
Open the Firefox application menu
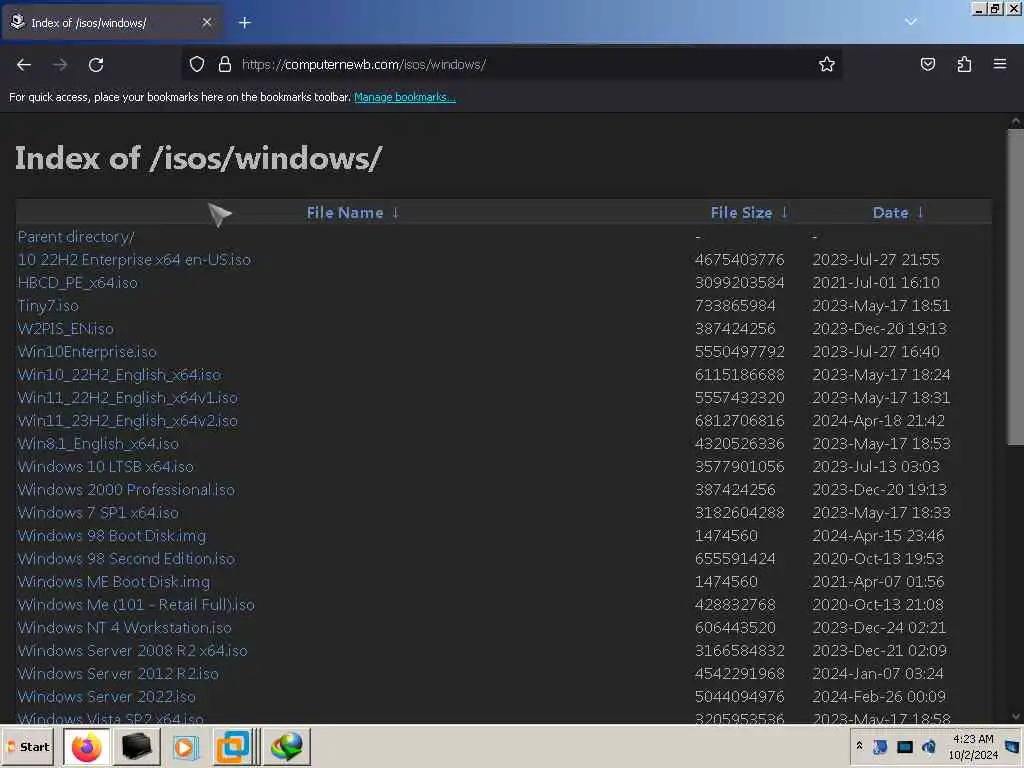click(x=1000, y=64)
